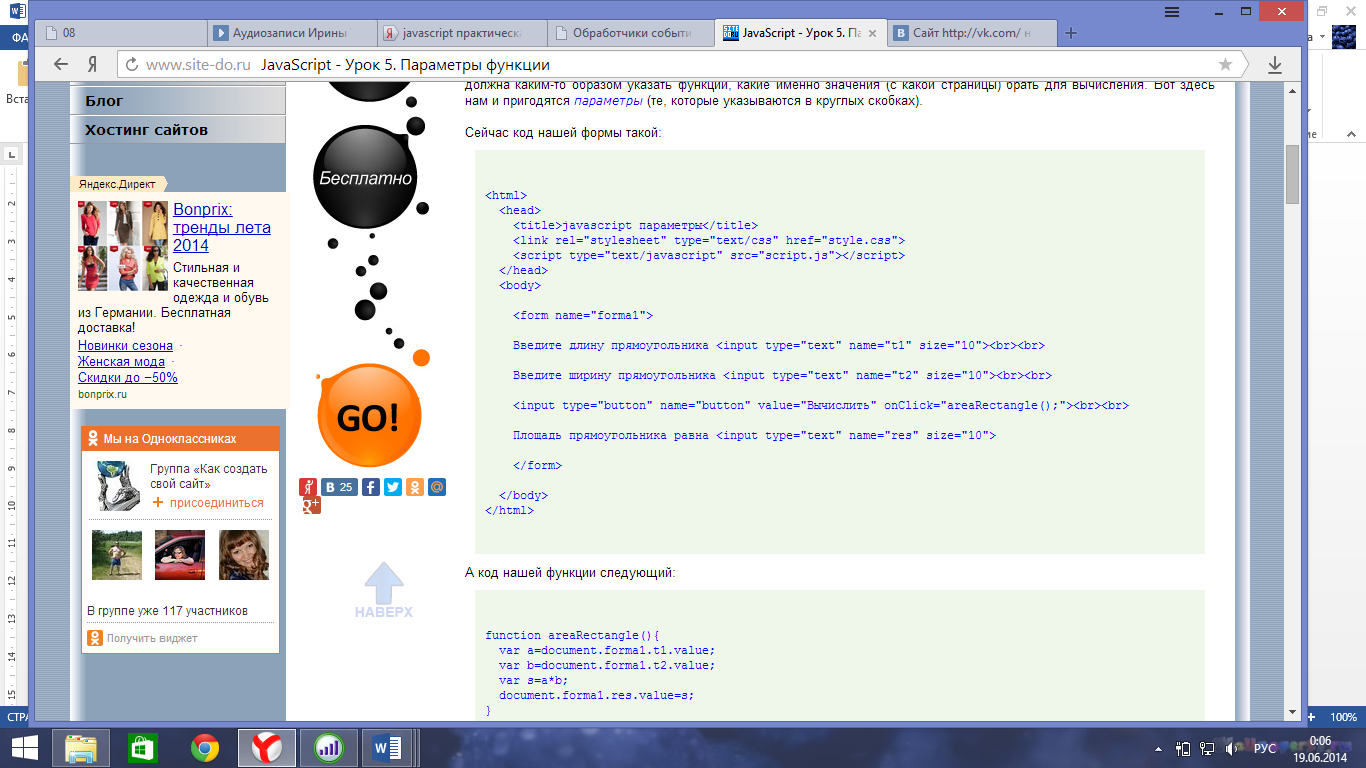Reload the page with refresh icon
Image resolution: width=1366 pixels, height=768 pixels.
(x=131, y=65)
